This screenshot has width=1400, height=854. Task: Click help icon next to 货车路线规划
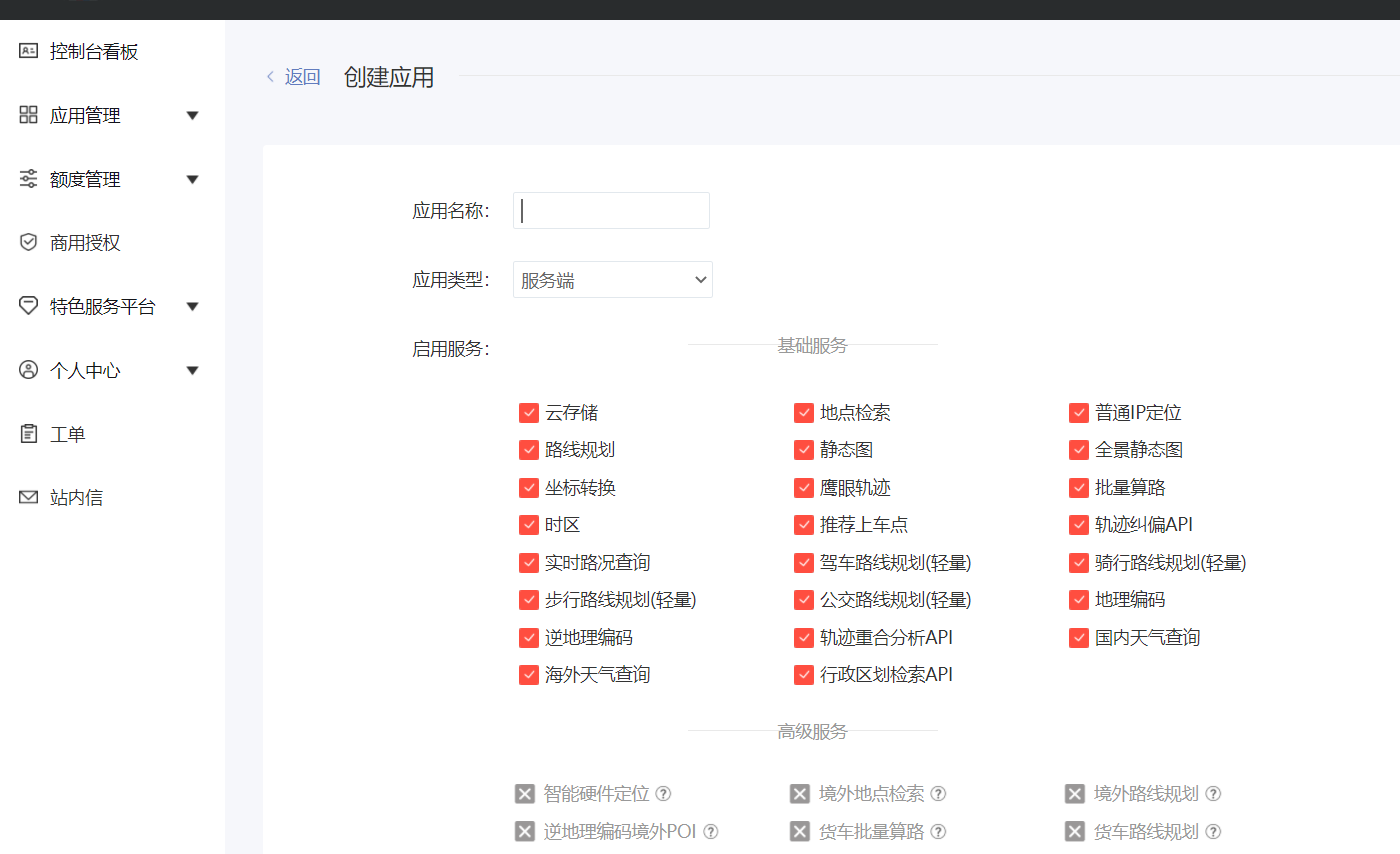point(1213,831)
